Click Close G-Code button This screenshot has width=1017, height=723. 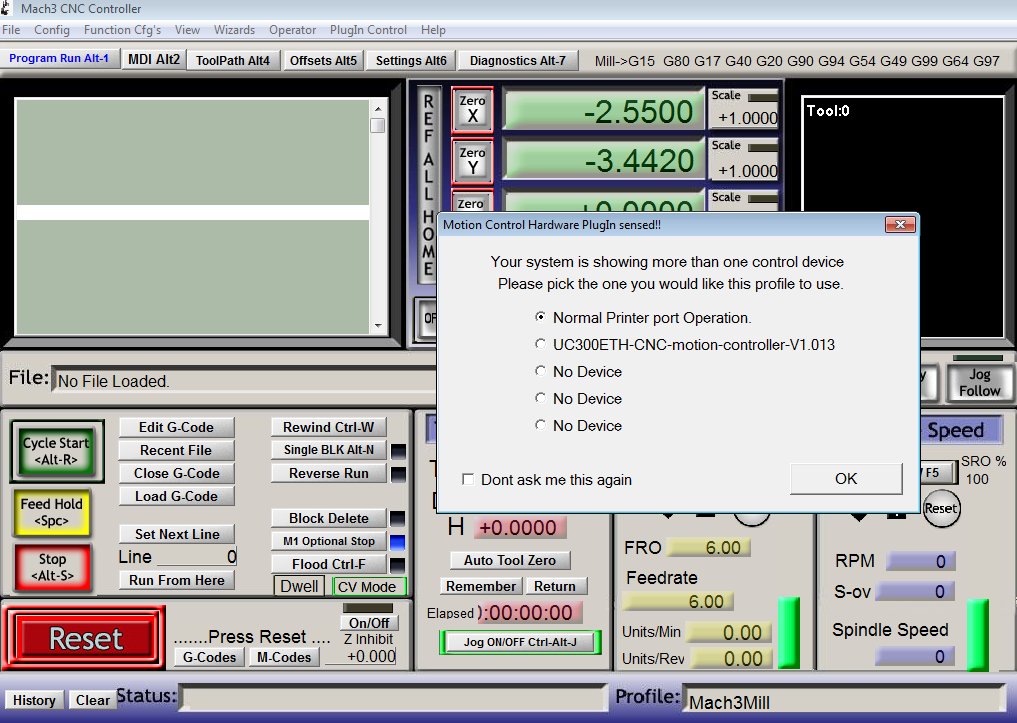pos(176,473)
